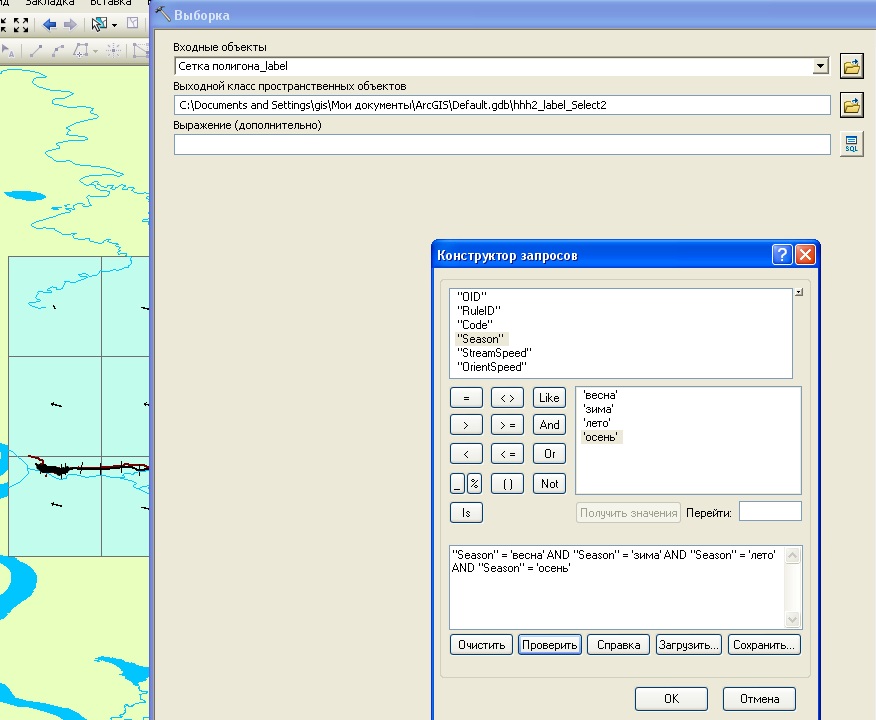Click the <= operator button
The width and height of the screenshot is (876, 720).
click(507, 454)
